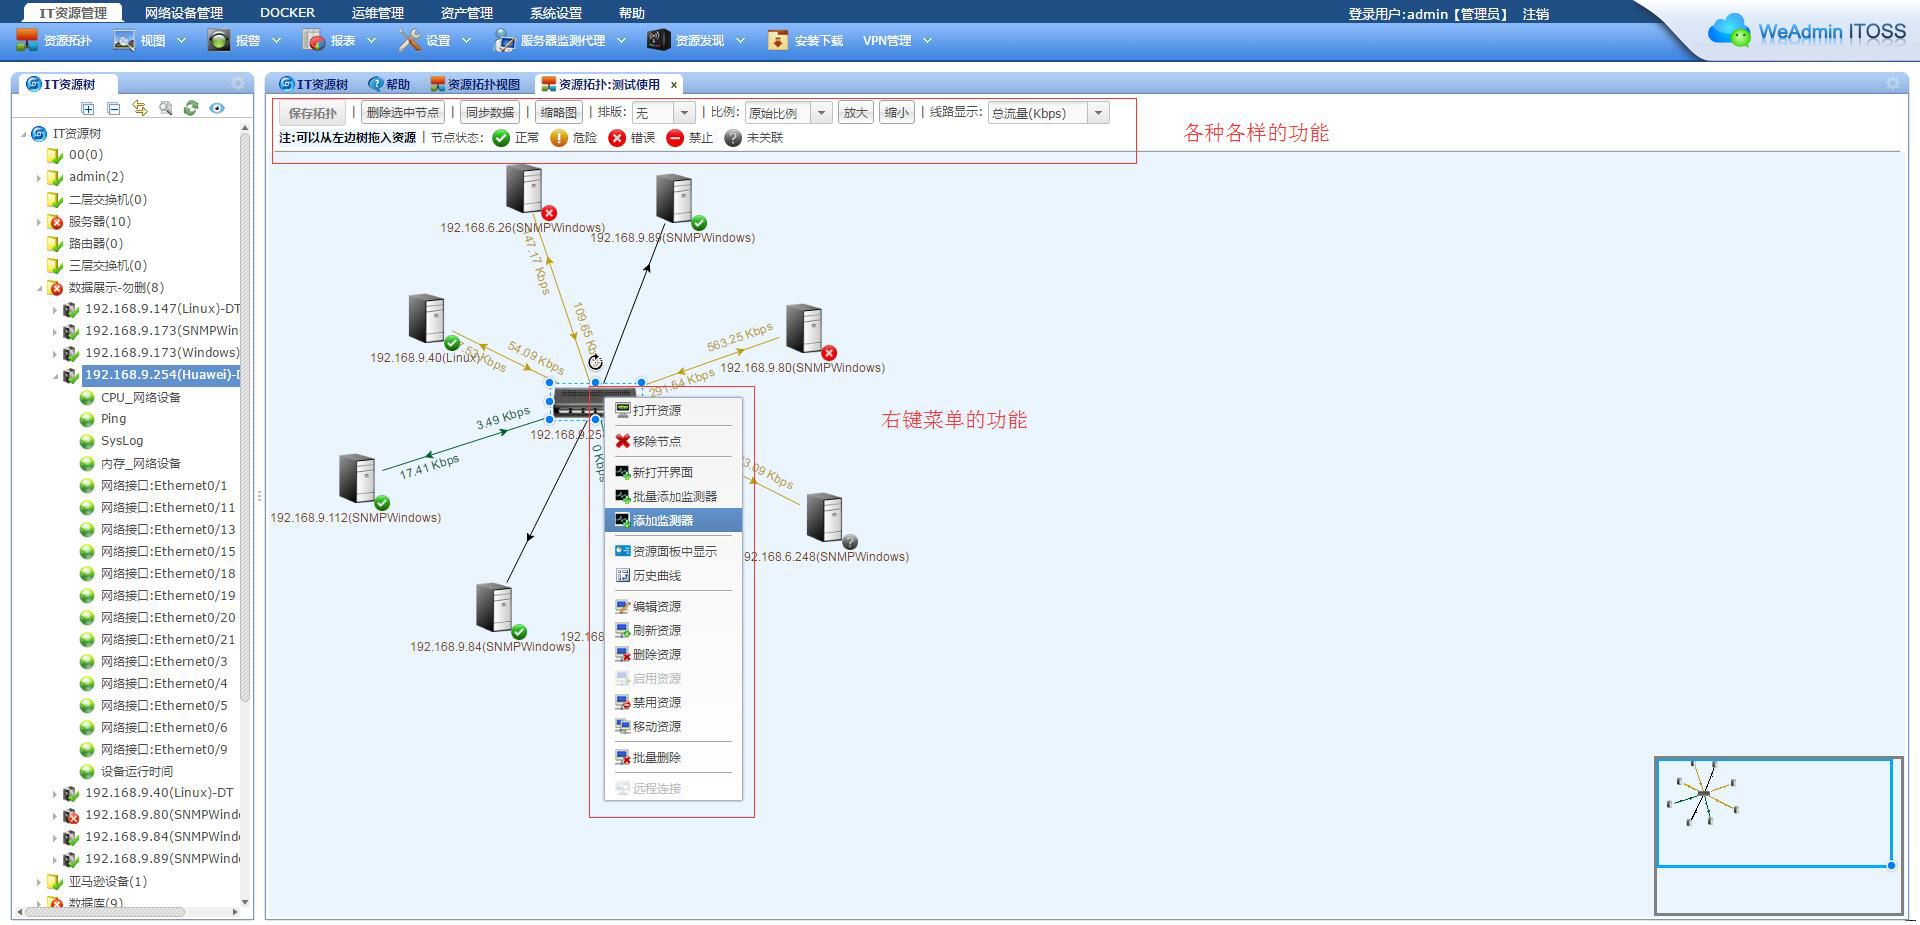Switch to the 资源拓扑视图 tab
The height and width of the screenshot is (925, 1920).
(x=476, y=84)
